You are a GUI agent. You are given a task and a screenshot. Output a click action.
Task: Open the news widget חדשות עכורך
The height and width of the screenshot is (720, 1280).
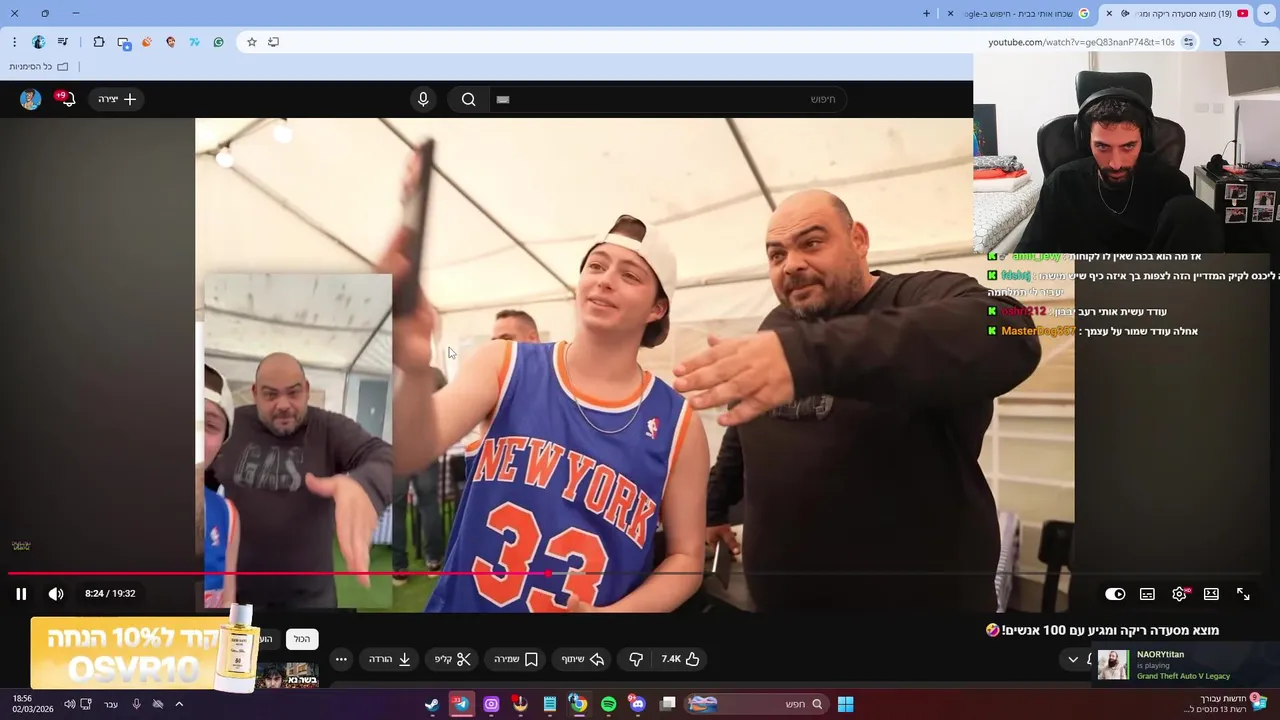click(1225, 703)
